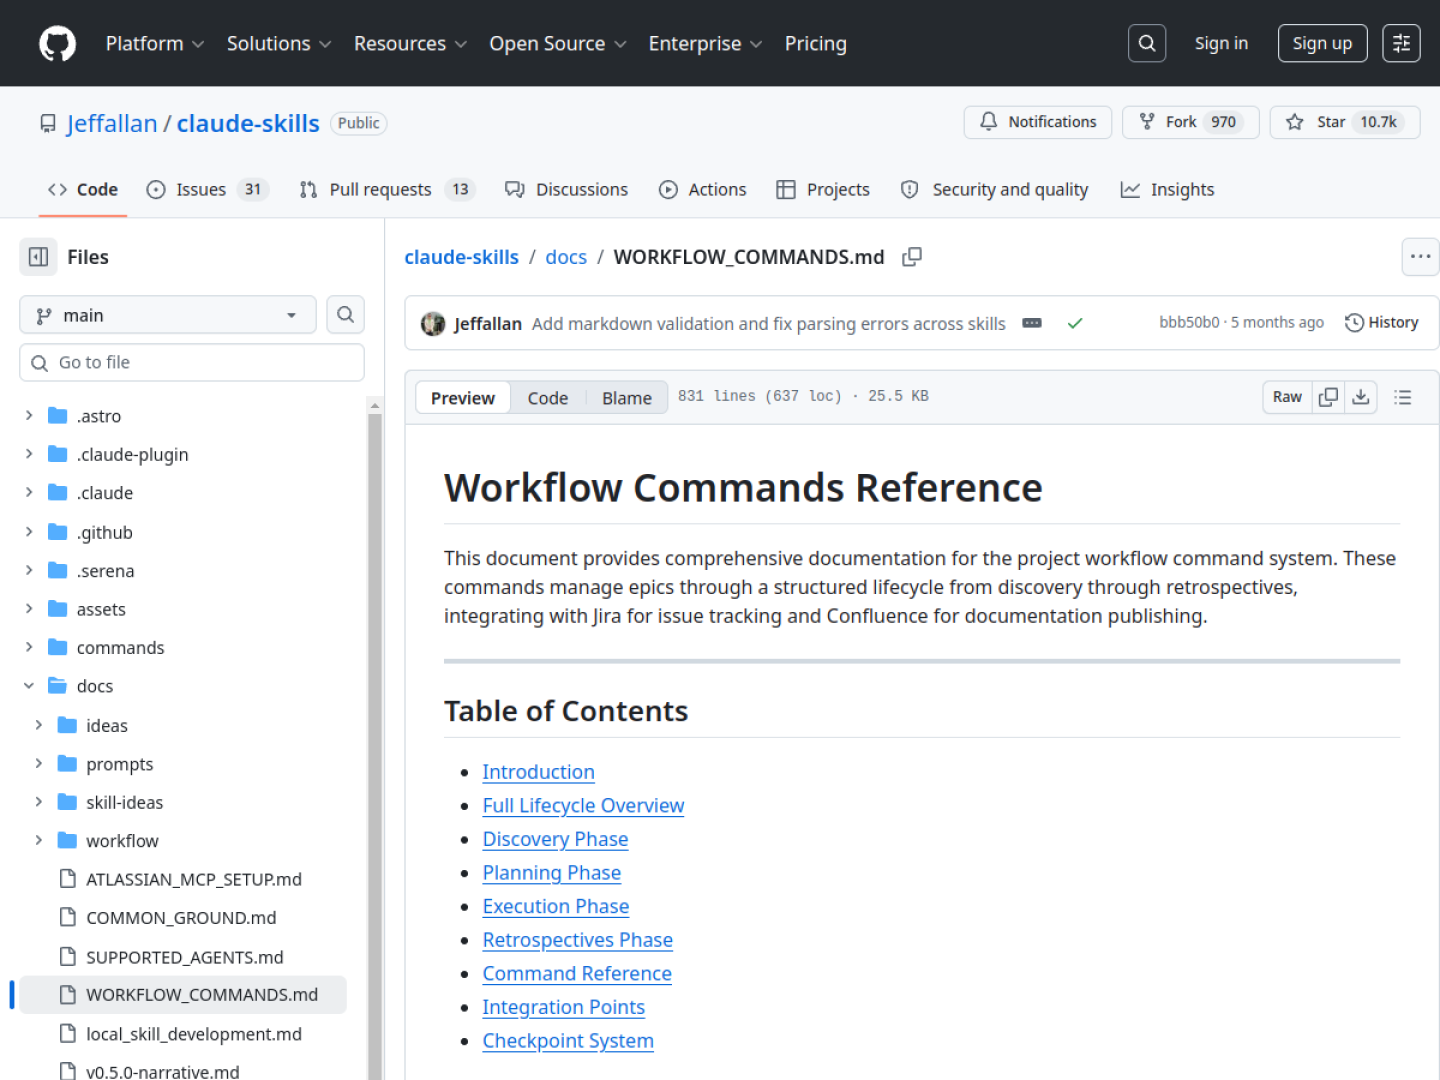Focus the Go to file search field

pos(192,362)
